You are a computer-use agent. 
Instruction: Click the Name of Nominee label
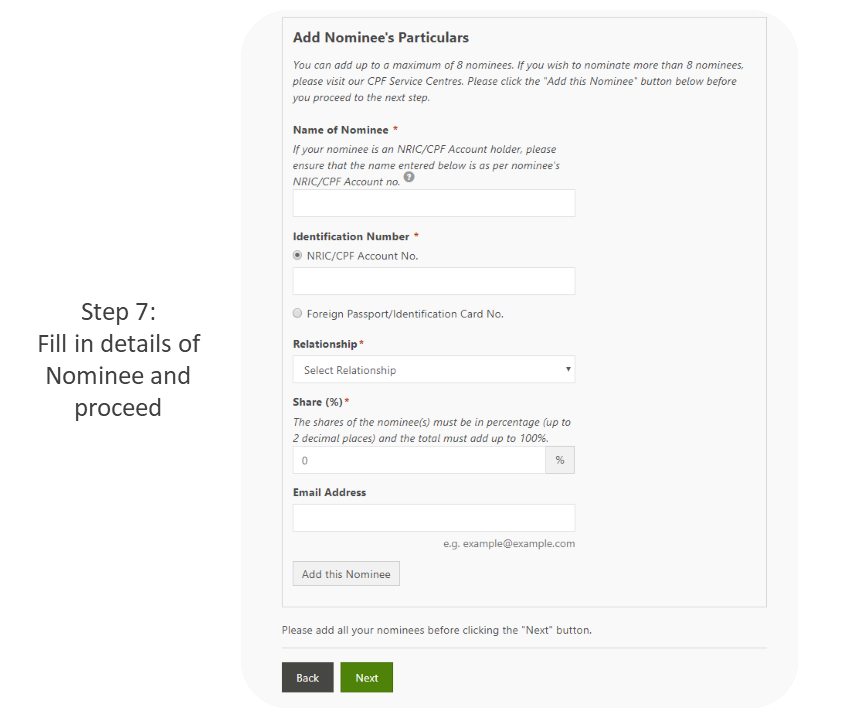click(x=341, y=130)
